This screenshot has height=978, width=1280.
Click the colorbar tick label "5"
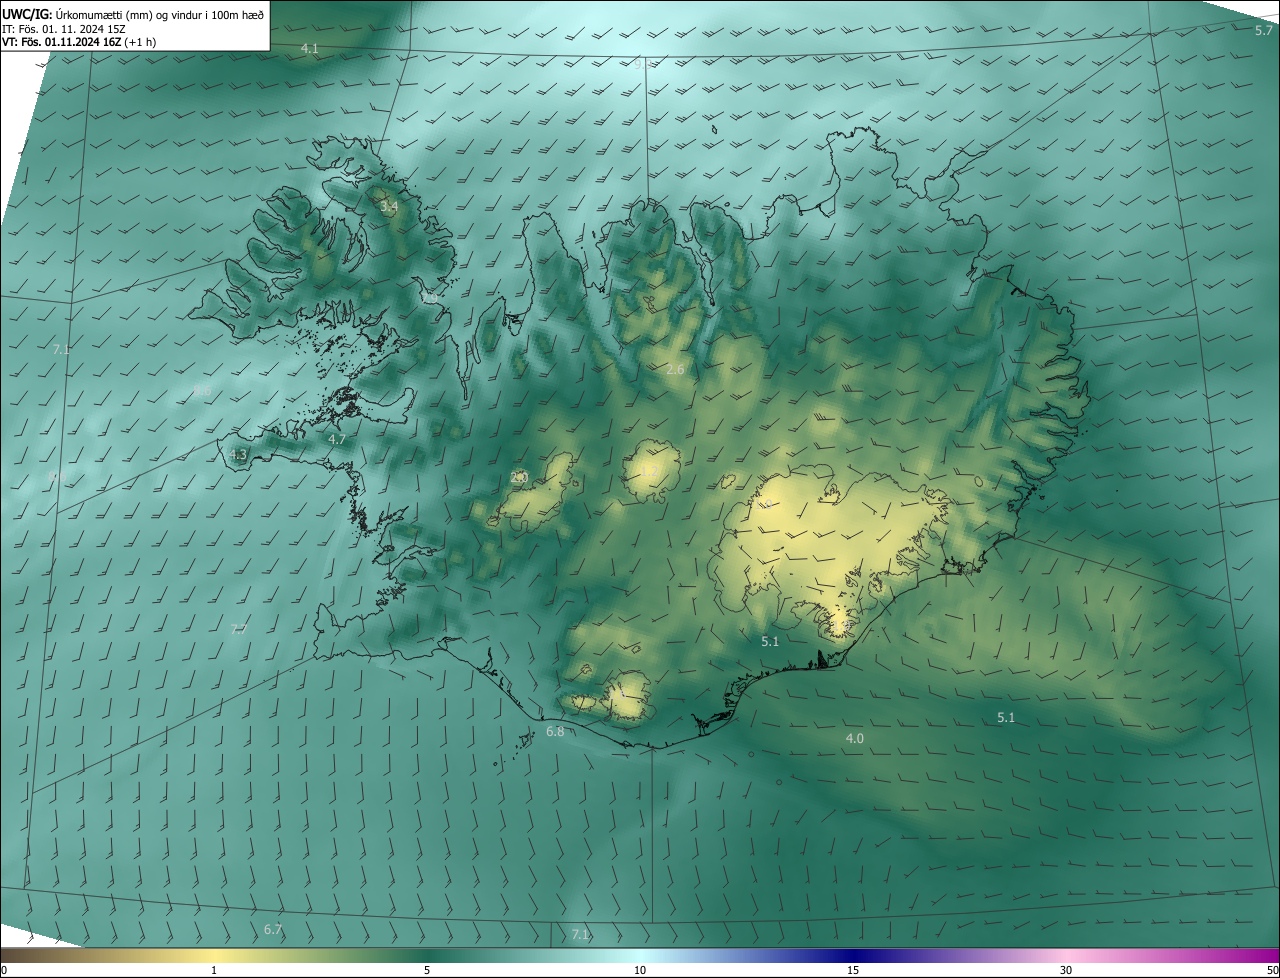pyautogui.click(x=427, y=970)
